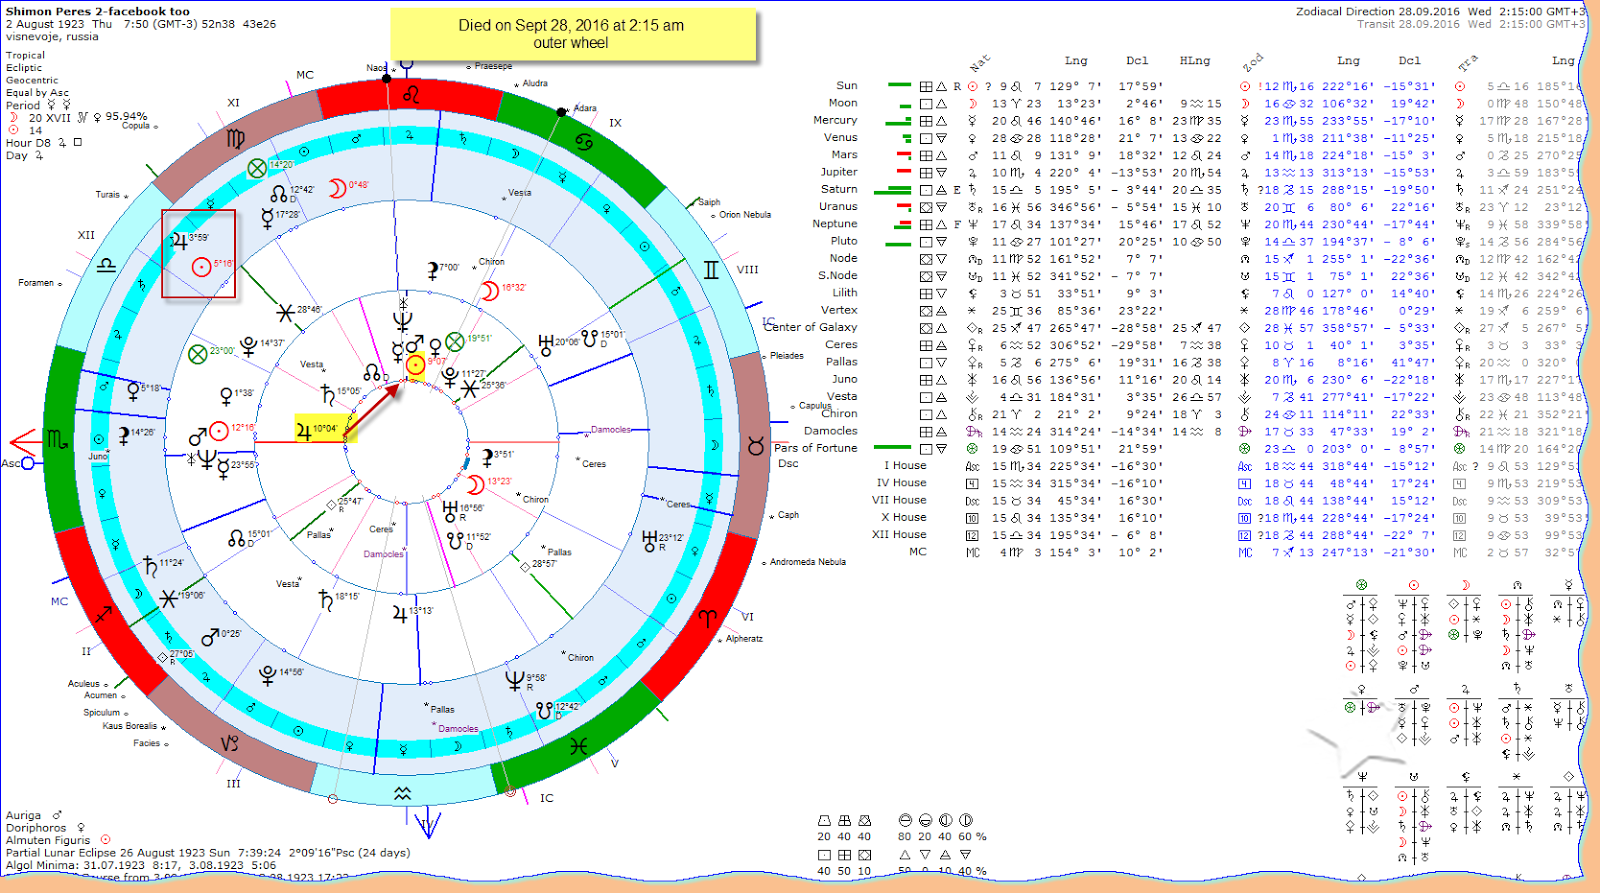Select the 'Praesepe' fixed star label
The image size is (1600, 893).
493,66
